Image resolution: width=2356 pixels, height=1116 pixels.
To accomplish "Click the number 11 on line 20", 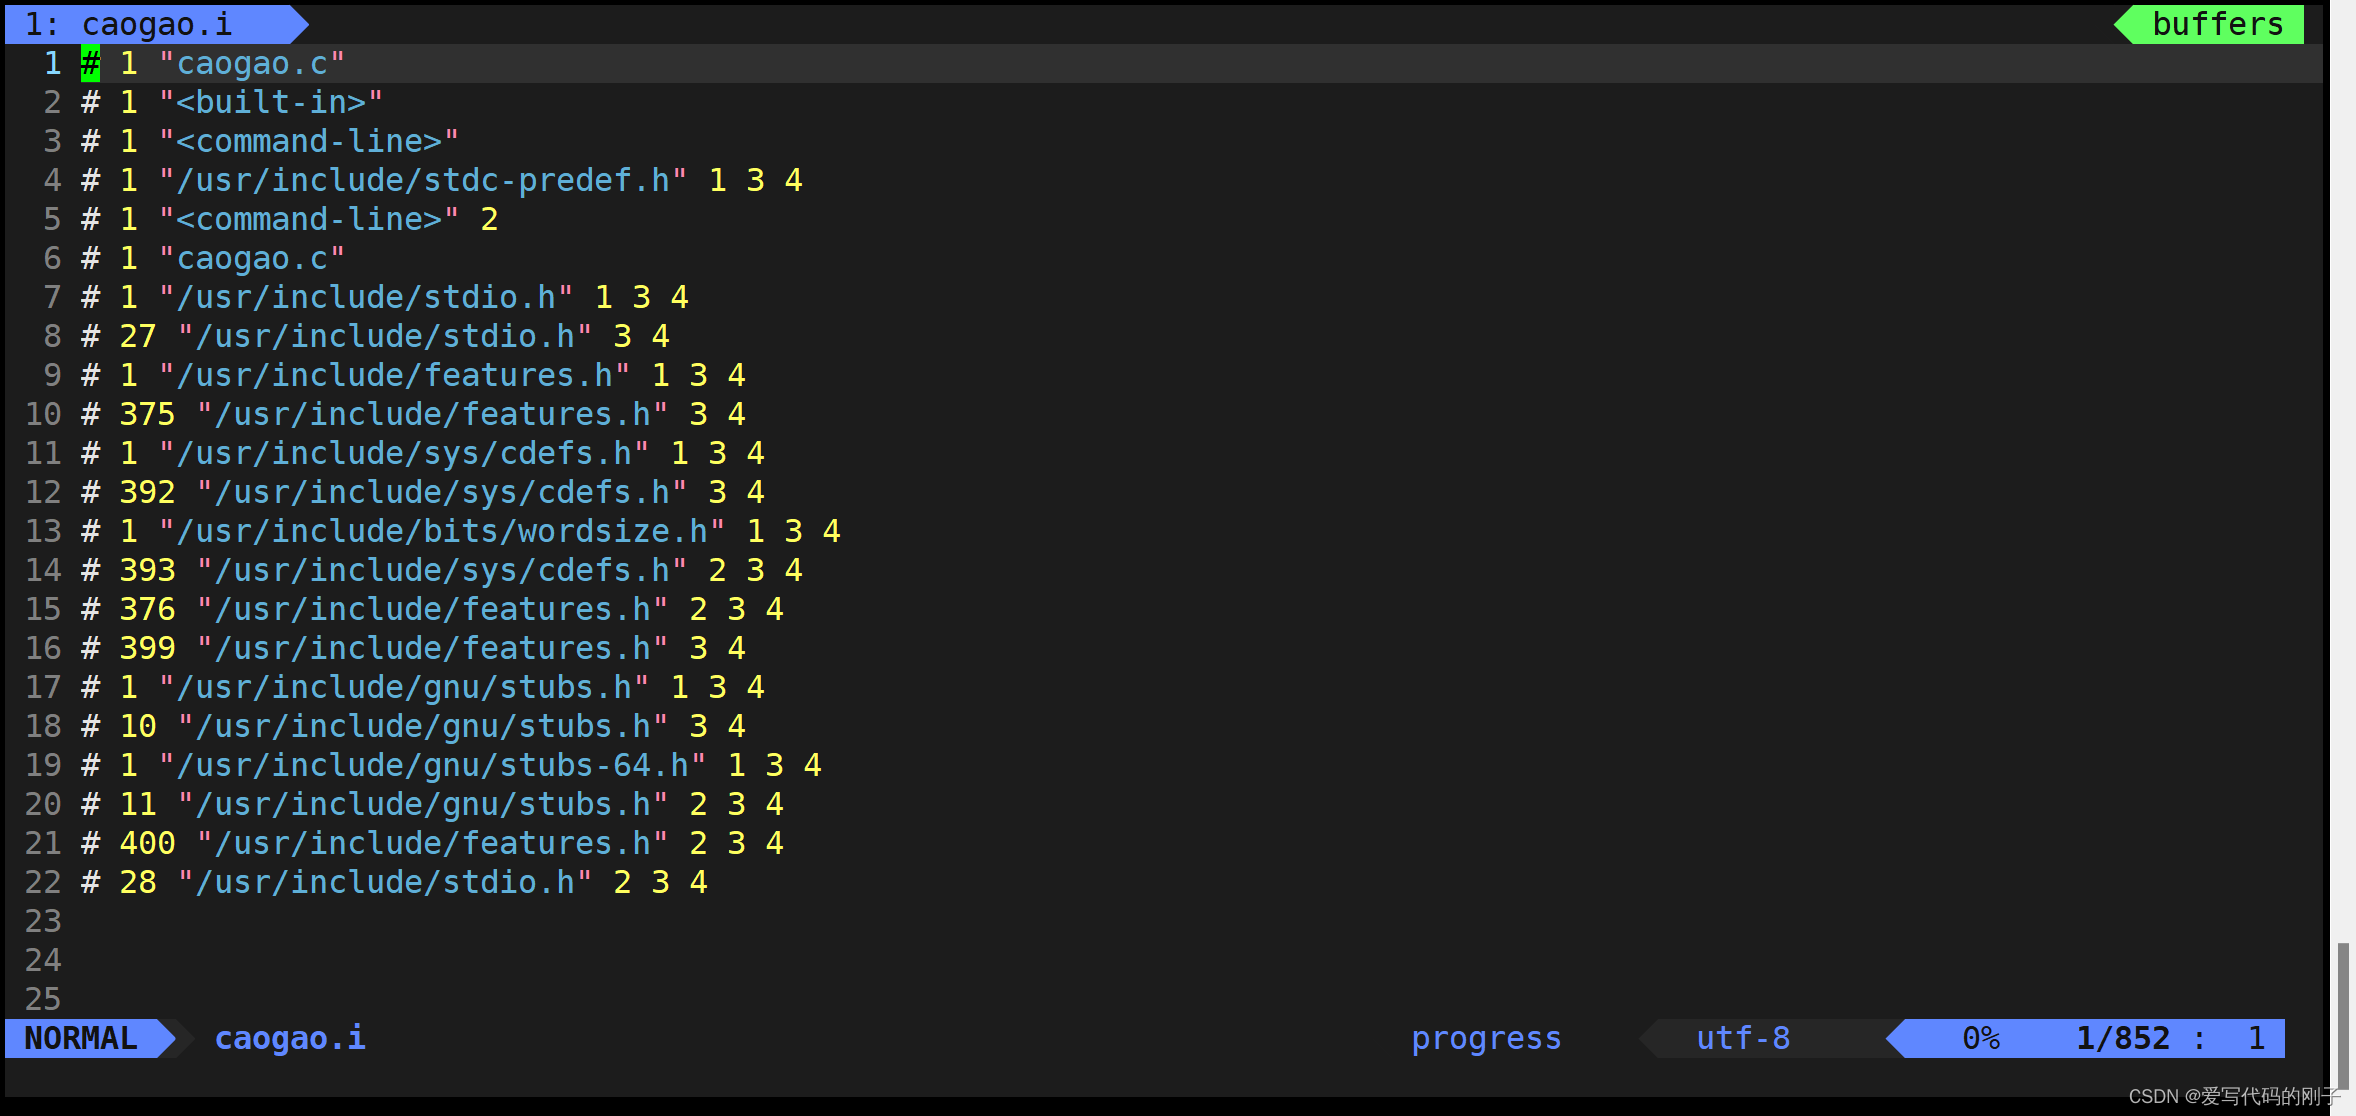I will coord(138,804).
